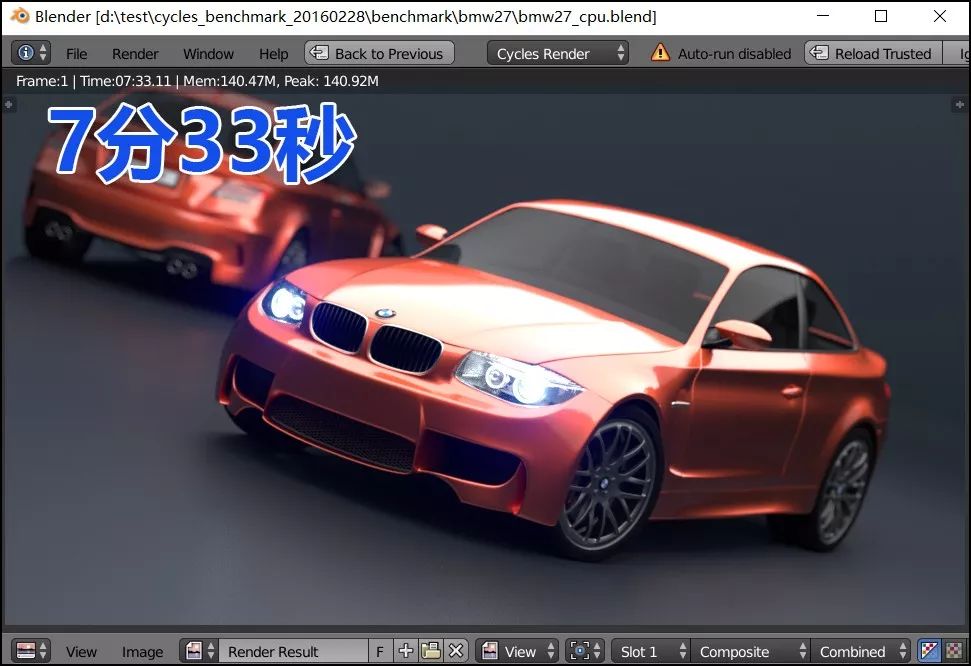Enable the fake user with the F button

pos(380,651)
